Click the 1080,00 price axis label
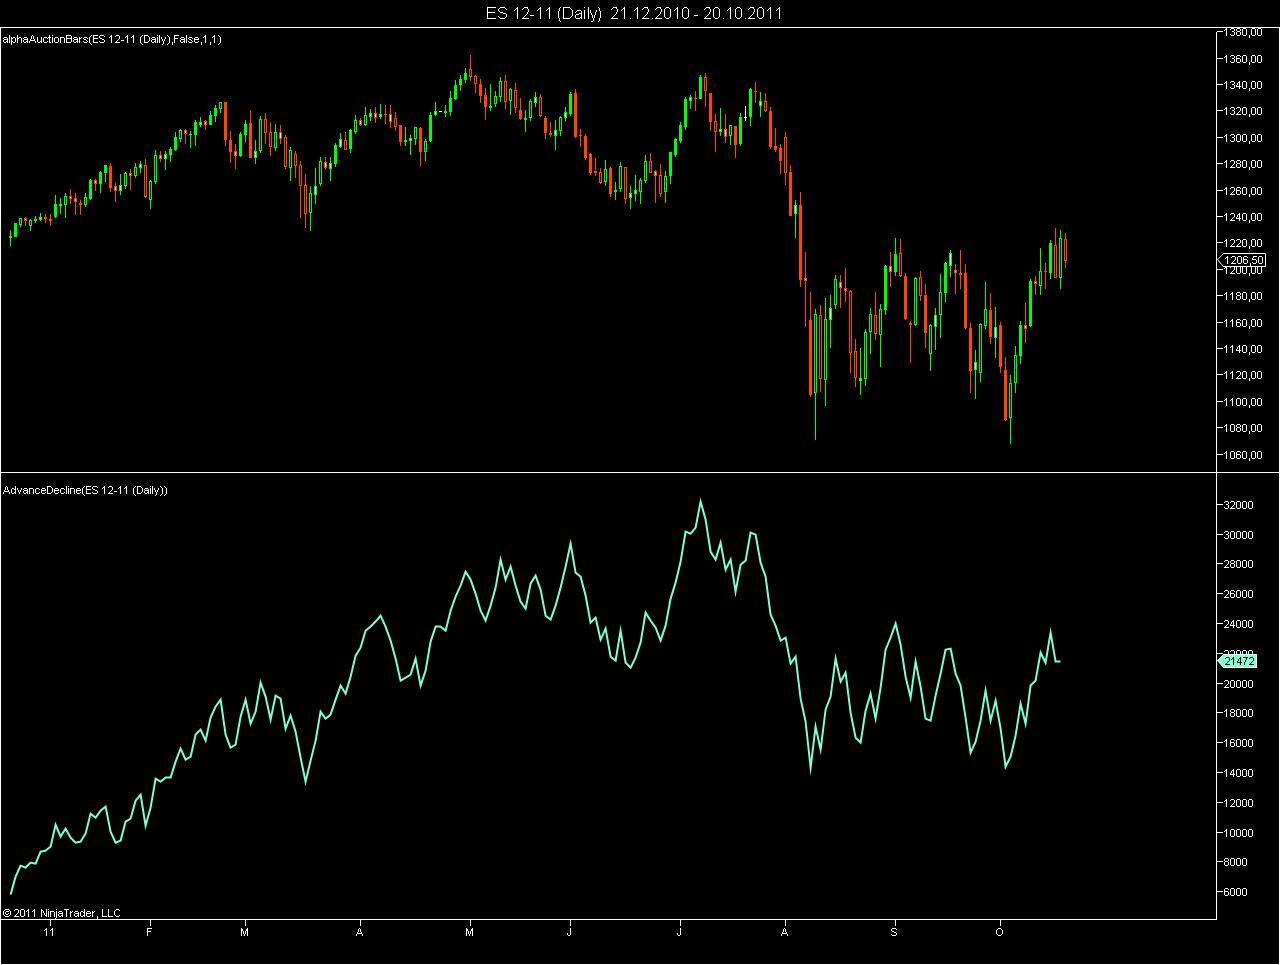1280x965 pixels. tap(1244, 429)
